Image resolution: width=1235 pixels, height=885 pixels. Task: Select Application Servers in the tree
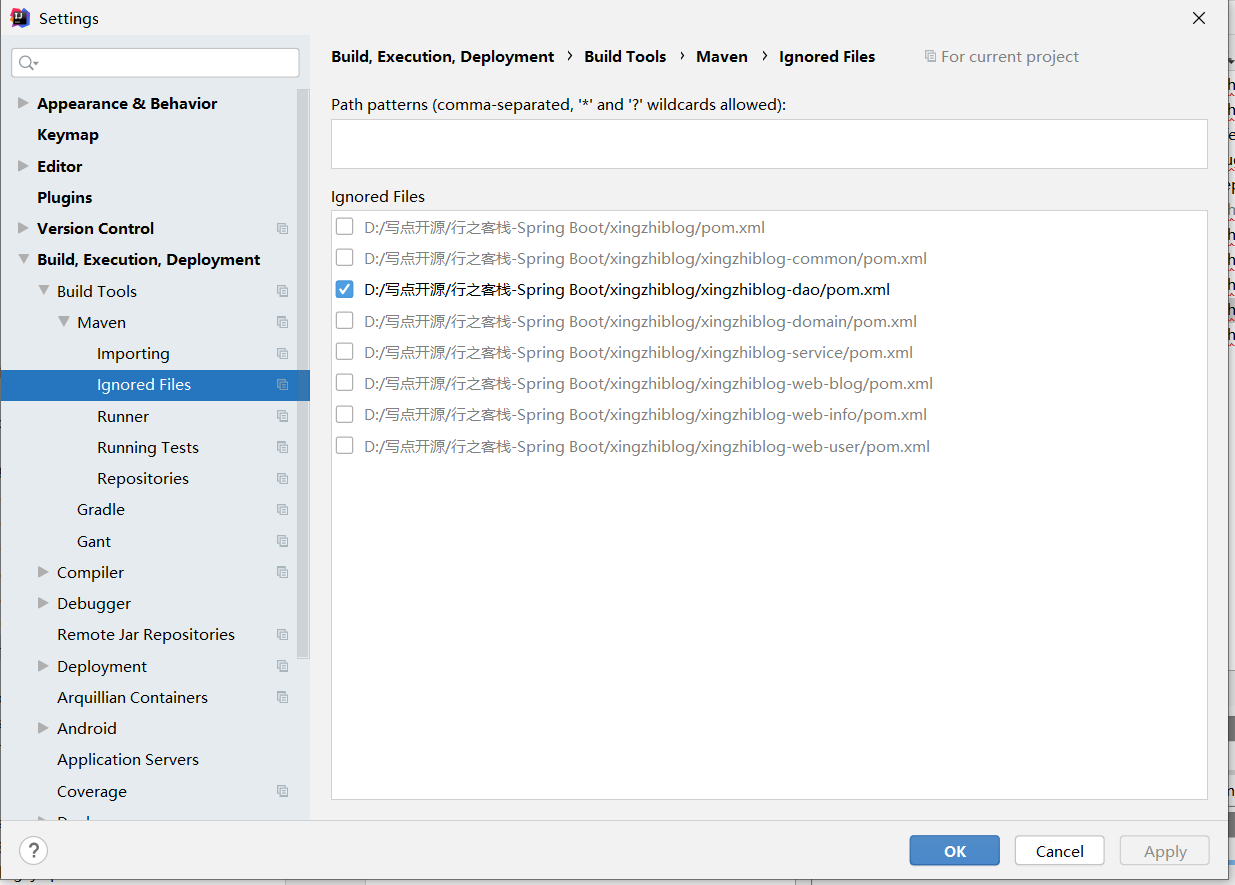(x=128, y=760)
